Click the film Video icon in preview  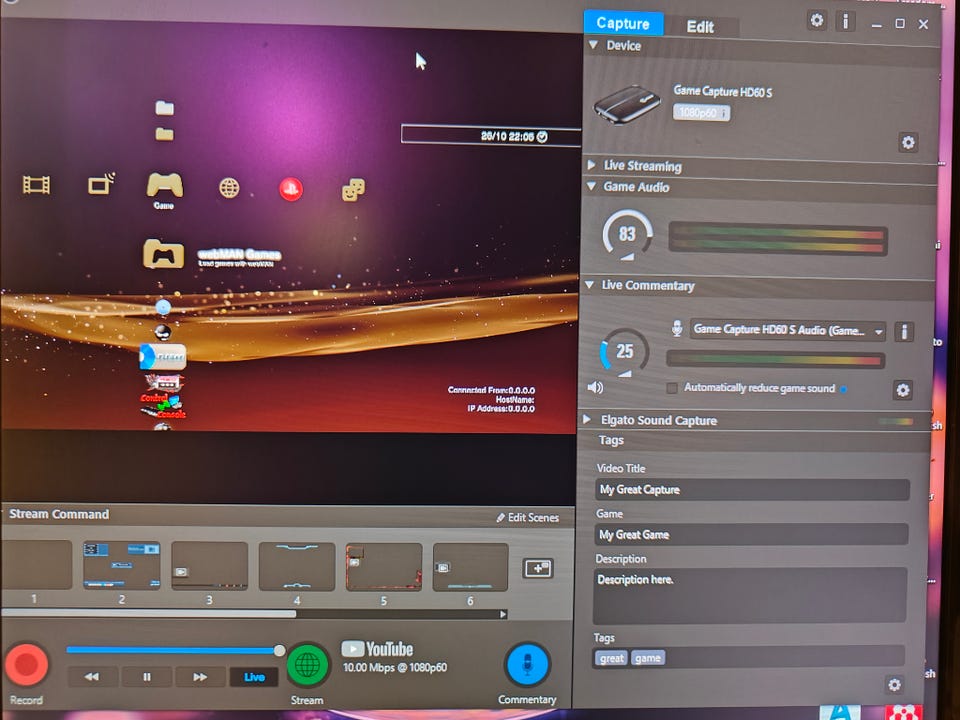(36, 184)
